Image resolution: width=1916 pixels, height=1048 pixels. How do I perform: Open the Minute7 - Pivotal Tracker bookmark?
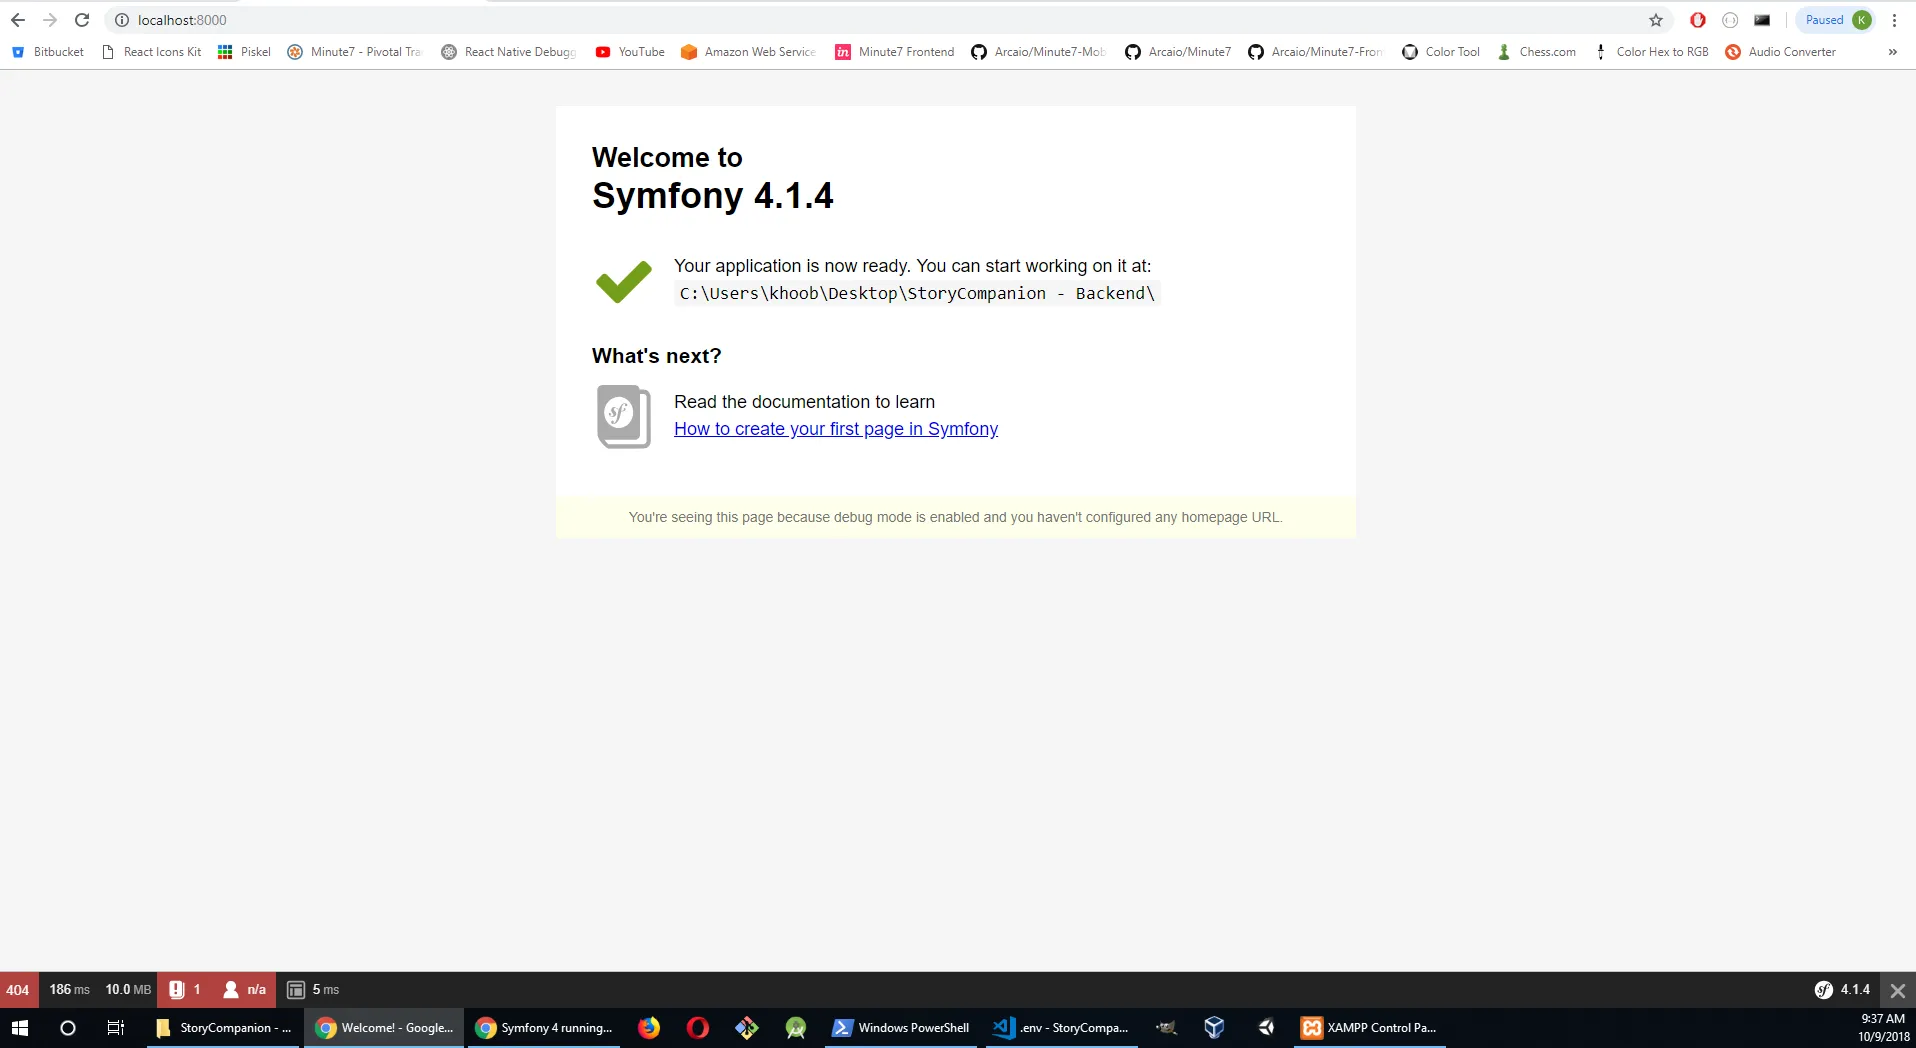pyautogui.click(x=355, y=52)
